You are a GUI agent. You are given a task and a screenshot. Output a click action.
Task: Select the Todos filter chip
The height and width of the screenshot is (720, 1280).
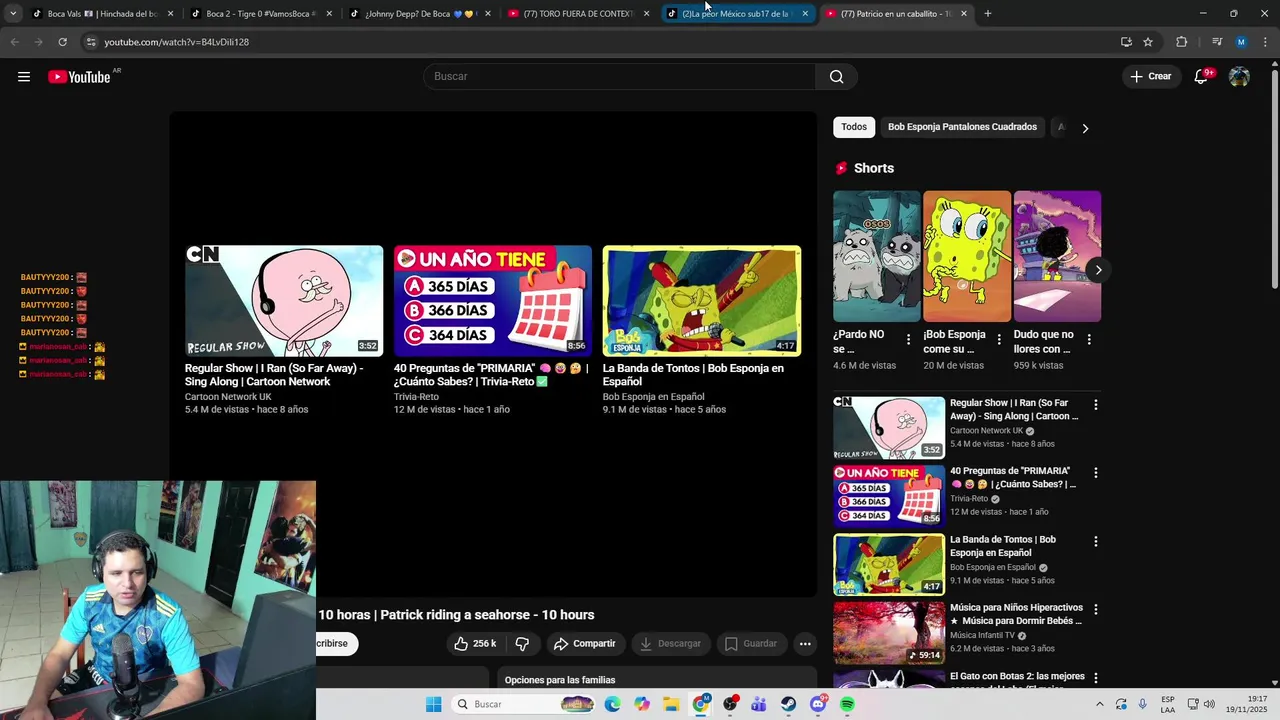854,127
